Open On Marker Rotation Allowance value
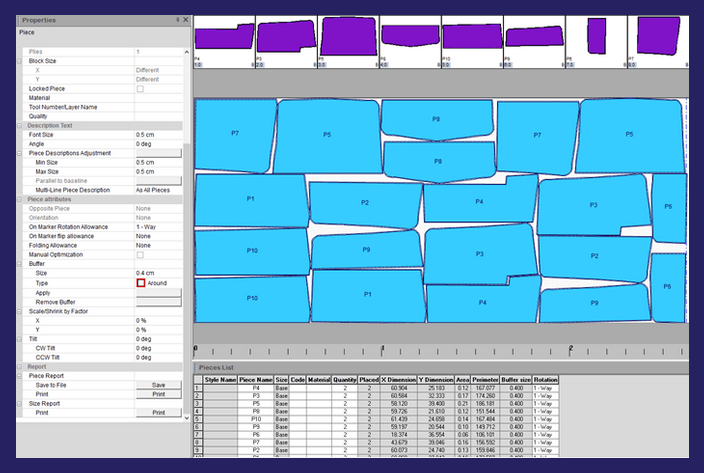Image resolution: width=704 pixels, height=473 pixels. pyautogui.click(x=158, y=226)
